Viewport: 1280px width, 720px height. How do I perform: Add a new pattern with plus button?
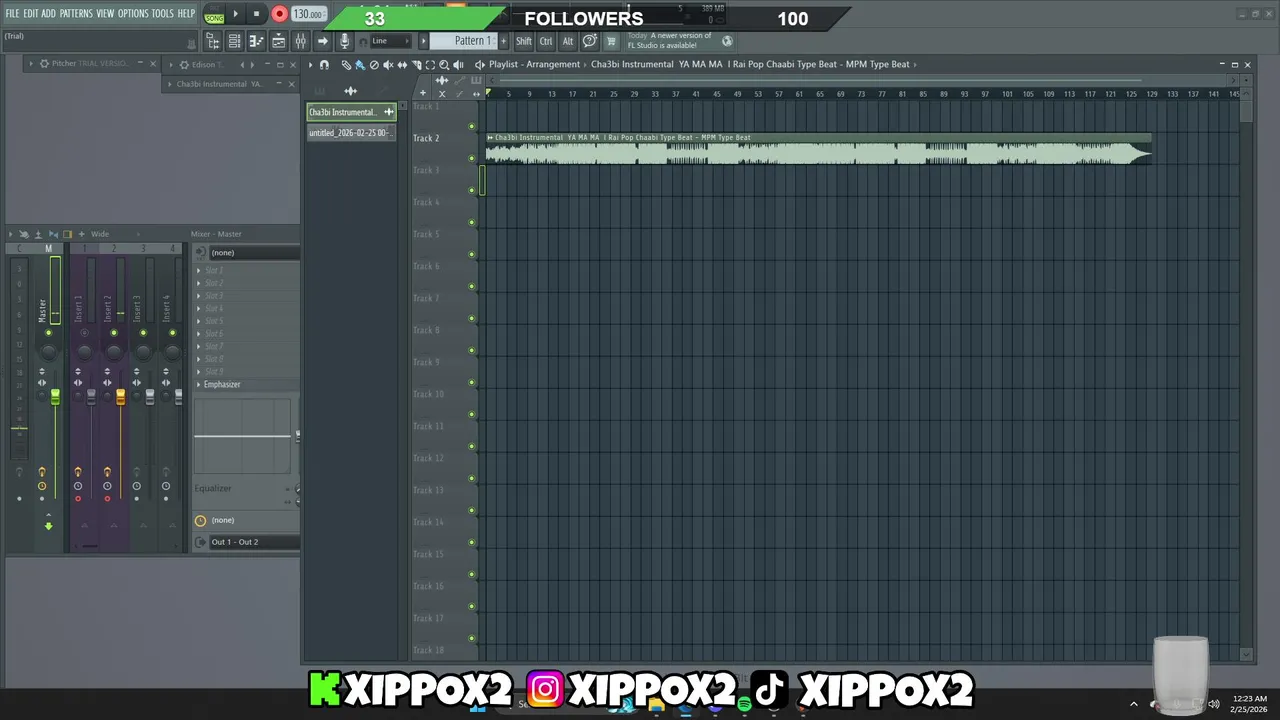[503, 41]
